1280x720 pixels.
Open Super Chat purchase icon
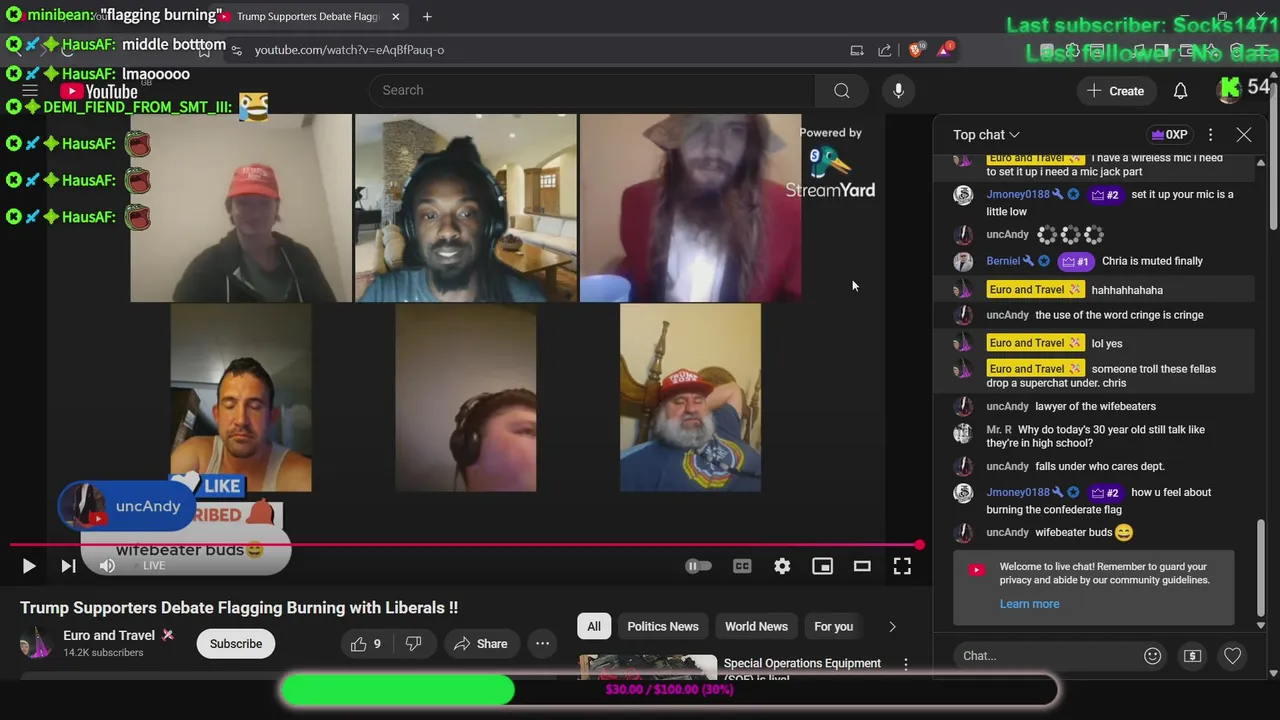[x=1192, y=656]
